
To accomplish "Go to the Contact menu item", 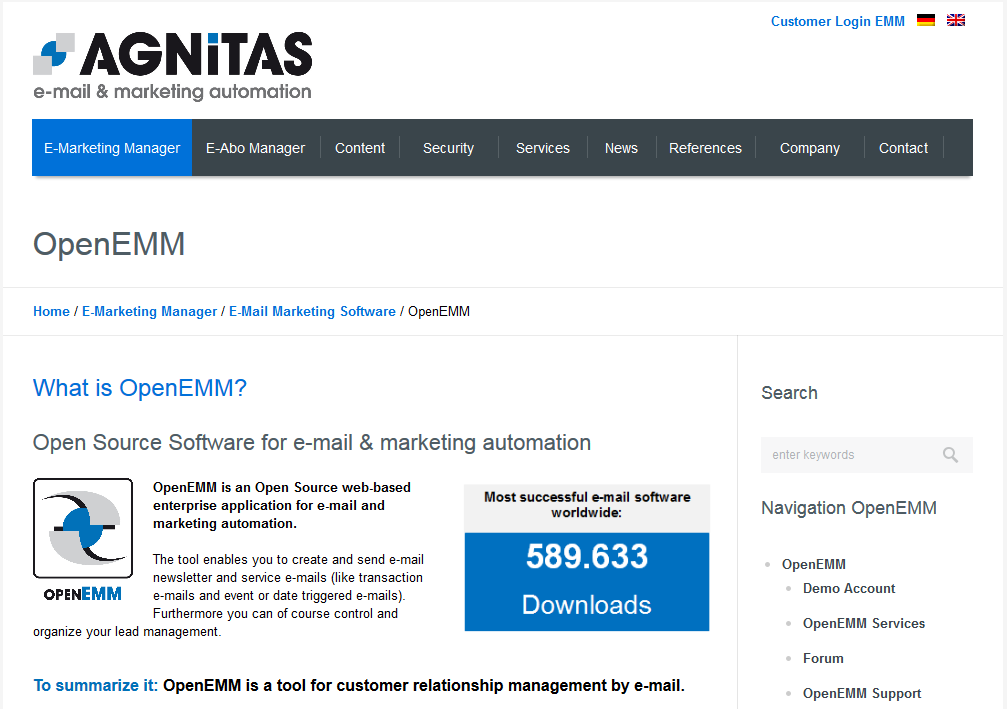I will coord(903,148).
